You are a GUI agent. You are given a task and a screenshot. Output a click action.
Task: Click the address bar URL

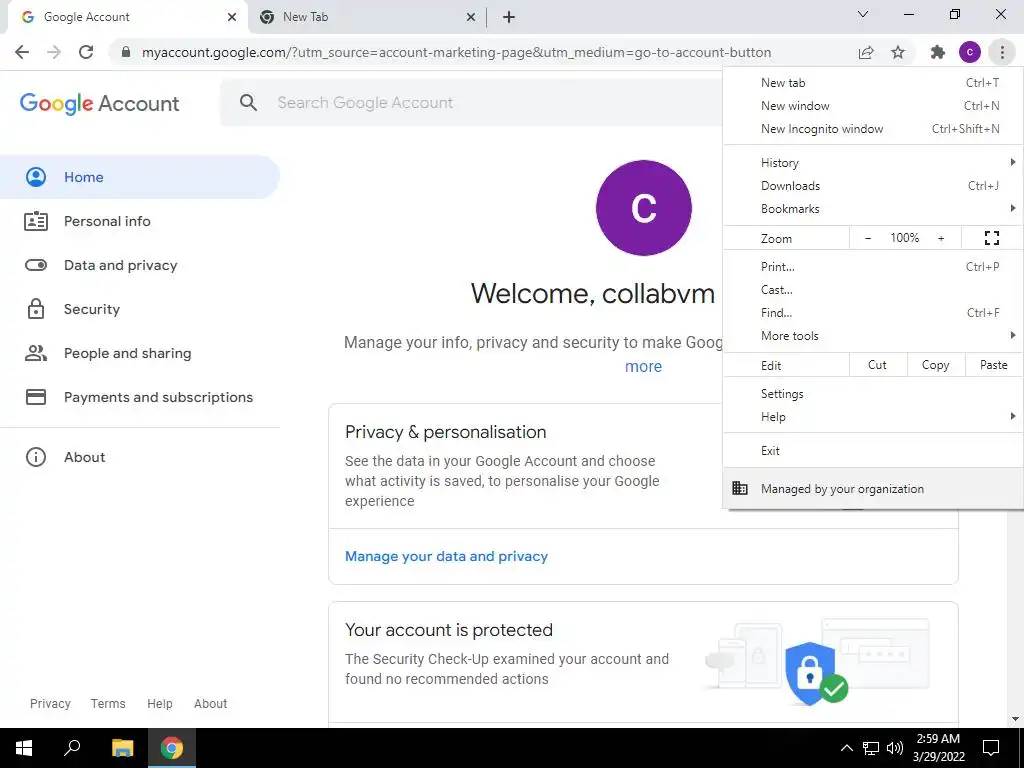pyautogui.click(x=456, y=52)
